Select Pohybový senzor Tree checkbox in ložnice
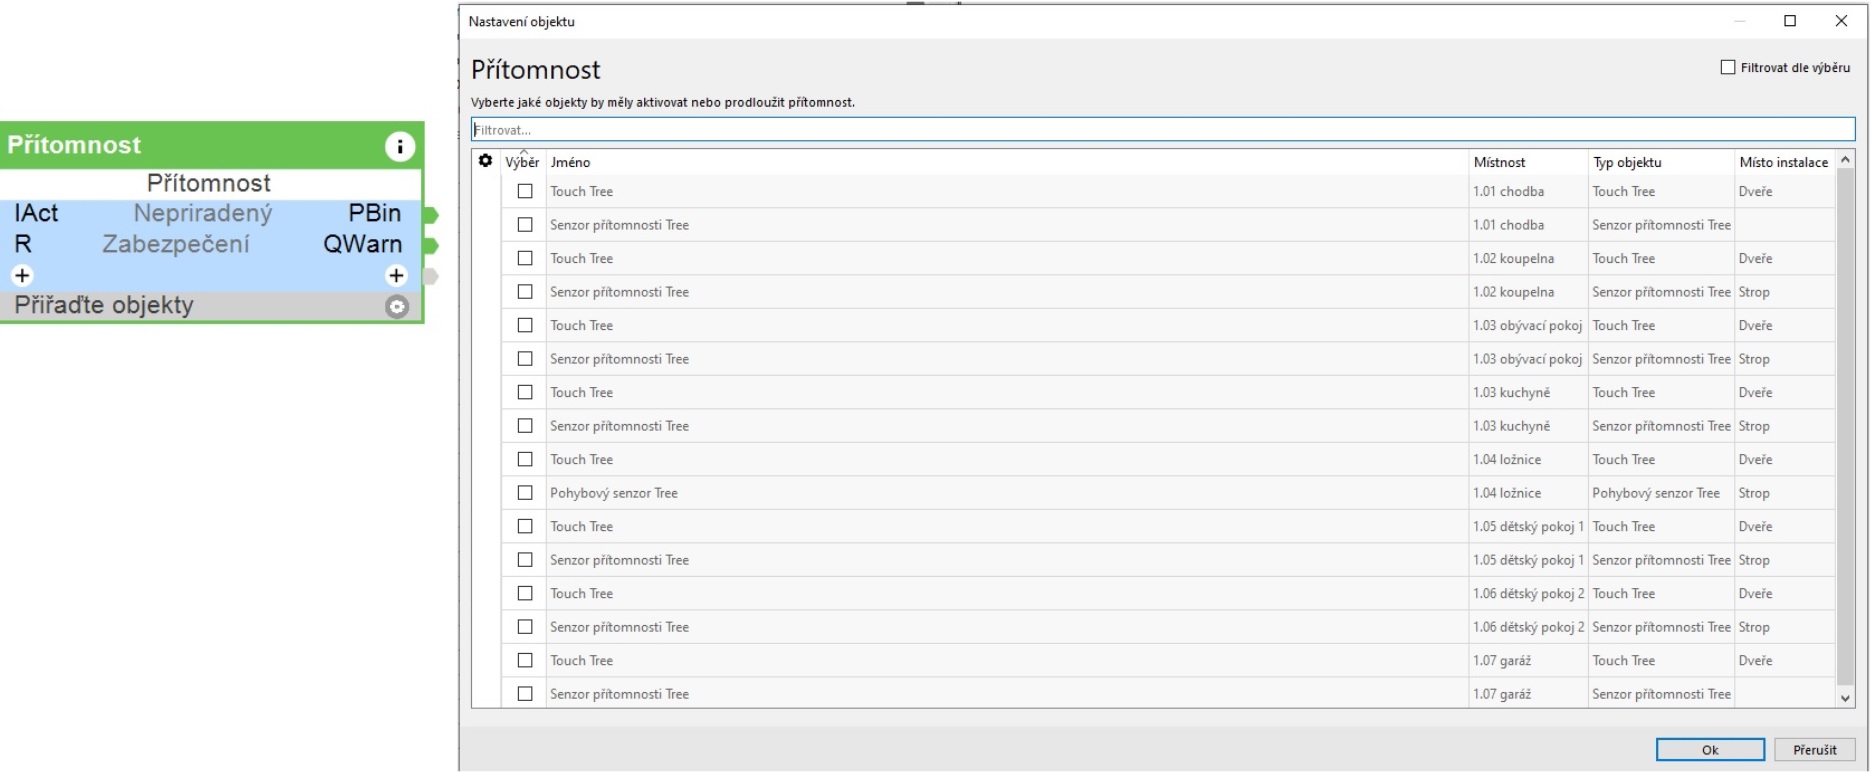The height and width of the screenshot is (772, 1872). 525,493
